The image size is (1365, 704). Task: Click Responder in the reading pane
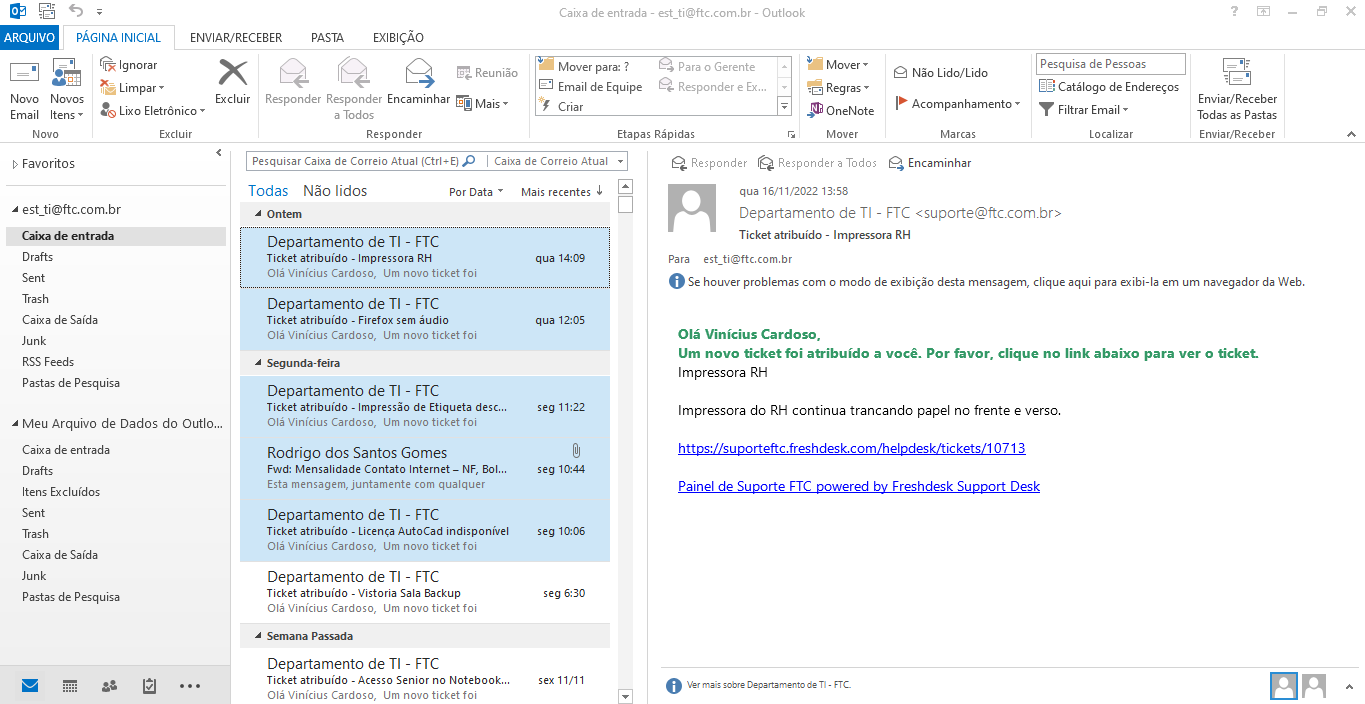pyautogui.click(x=709, y=163)
